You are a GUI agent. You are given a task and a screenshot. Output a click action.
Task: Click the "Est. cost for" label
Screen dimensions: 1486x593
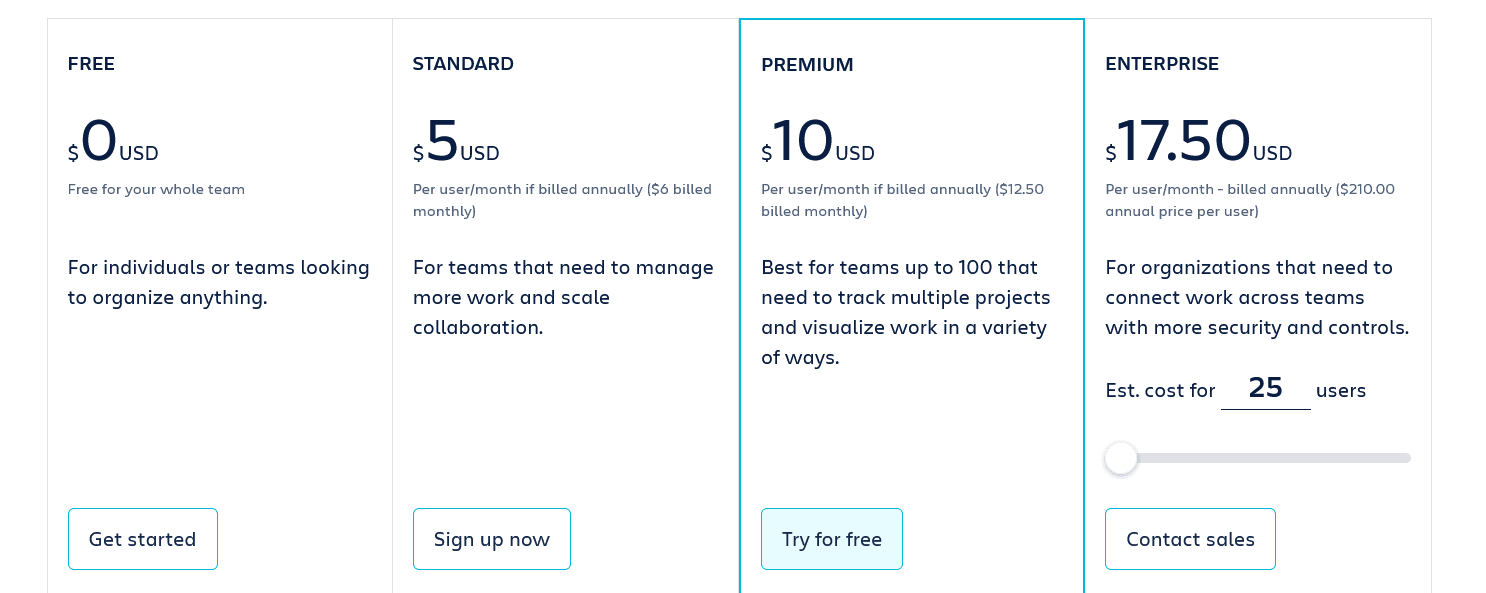pos(1160,391)
